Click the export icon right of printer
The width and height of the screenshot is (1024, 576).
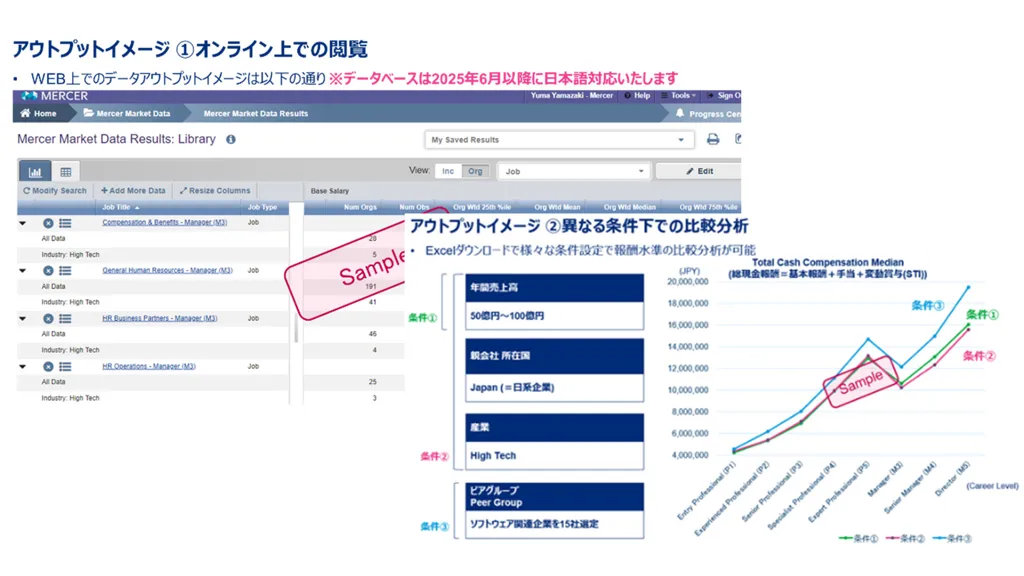click(x=738, y=139)
